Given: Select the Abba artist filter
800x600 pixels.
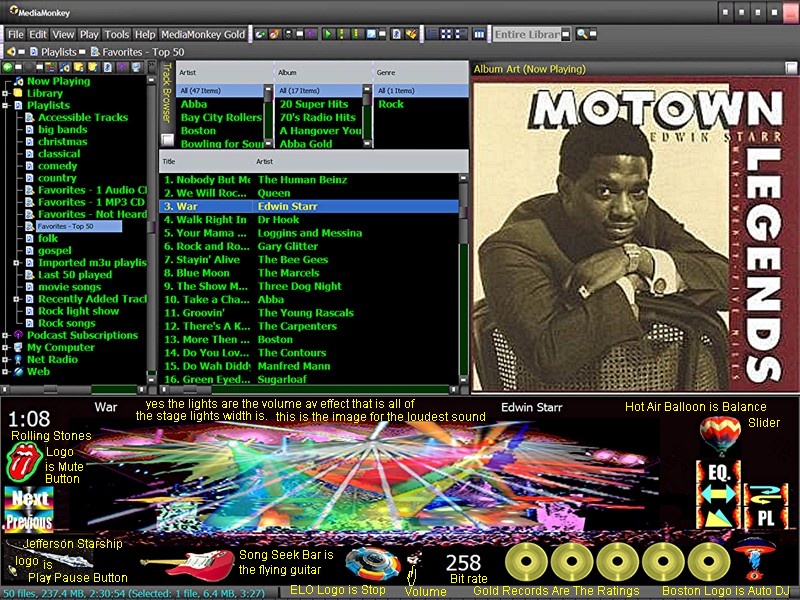Looking at the screenshot, I should click(x=194, y=104).
